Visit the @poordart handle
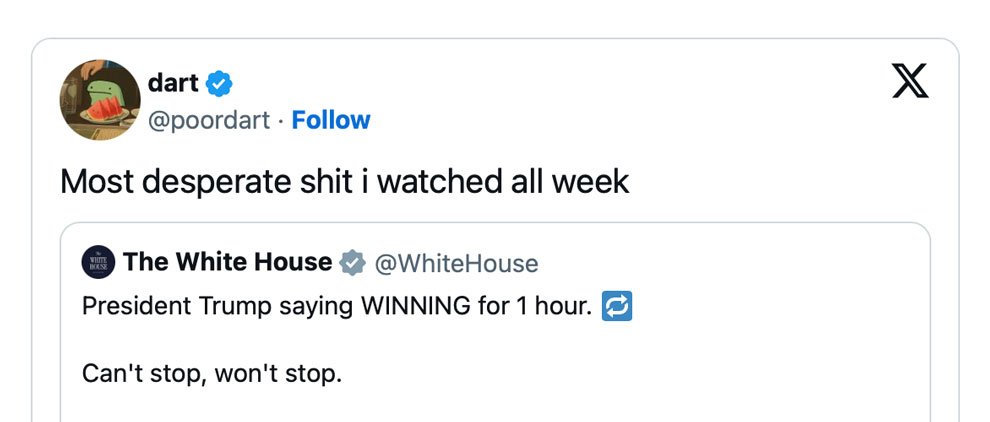Image resolution: width=990 pixels, height=422 pixels. coord(209,120)
